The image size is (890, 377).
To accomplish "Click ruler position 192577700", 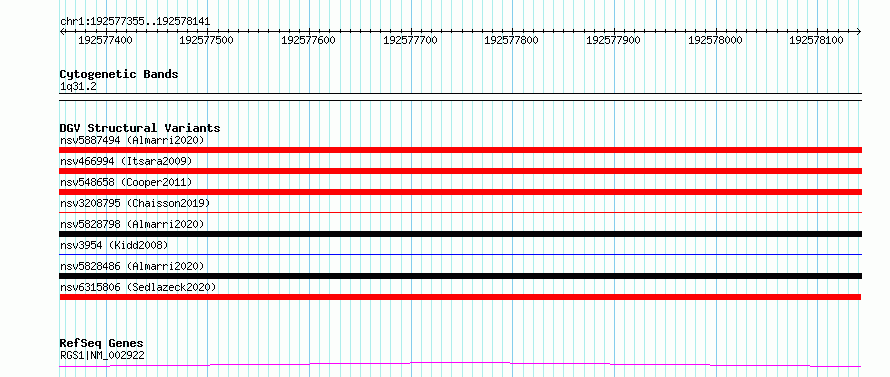I will point(410,40).
